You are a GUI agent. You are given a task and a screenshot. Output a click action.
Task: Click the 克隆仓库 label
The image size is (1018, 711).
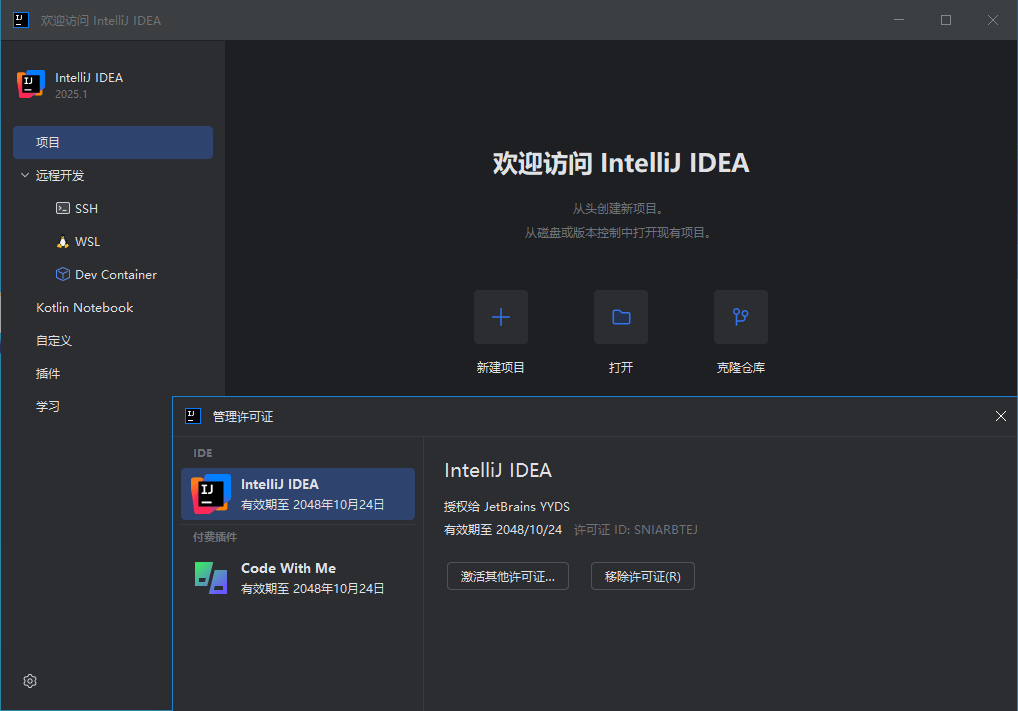(x=741, y=368)
